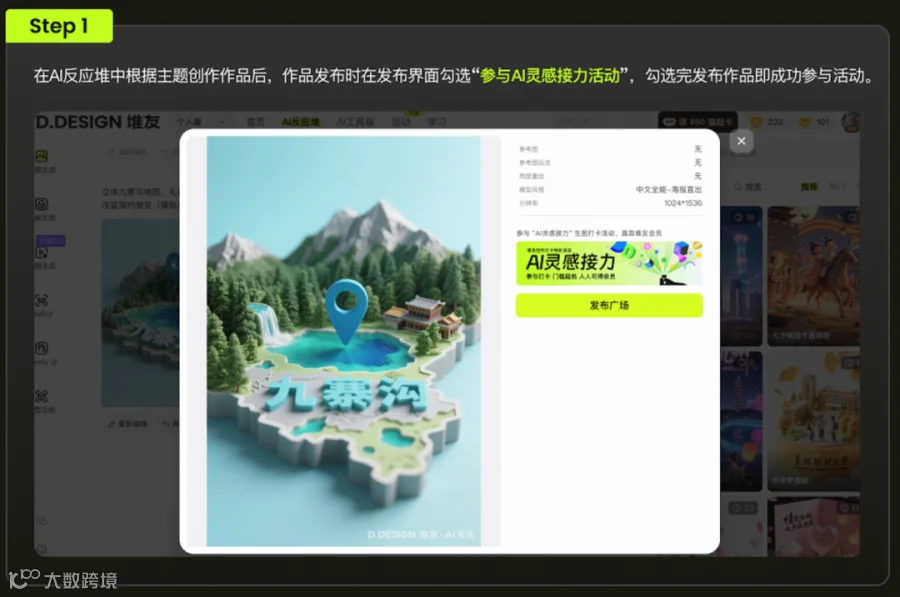Open the AI工具箱 nav tab
This screenshot has width=900, height=597.
coord(355,122)
